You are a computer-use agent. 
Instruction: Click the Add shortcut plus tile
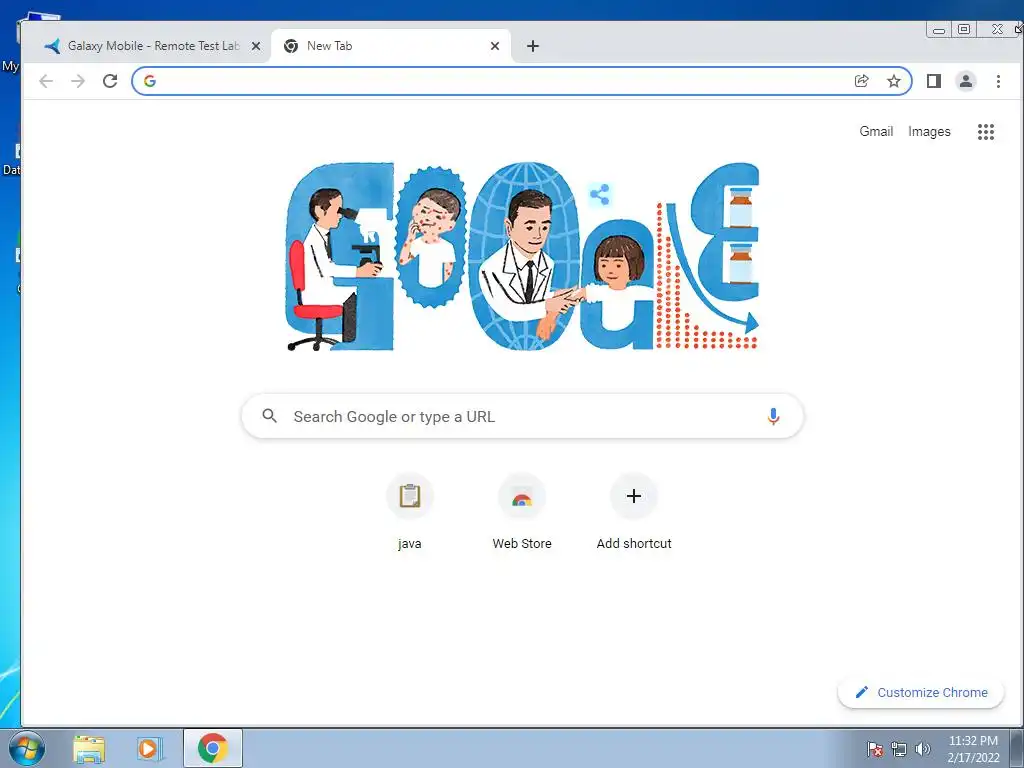click(633, 513)
